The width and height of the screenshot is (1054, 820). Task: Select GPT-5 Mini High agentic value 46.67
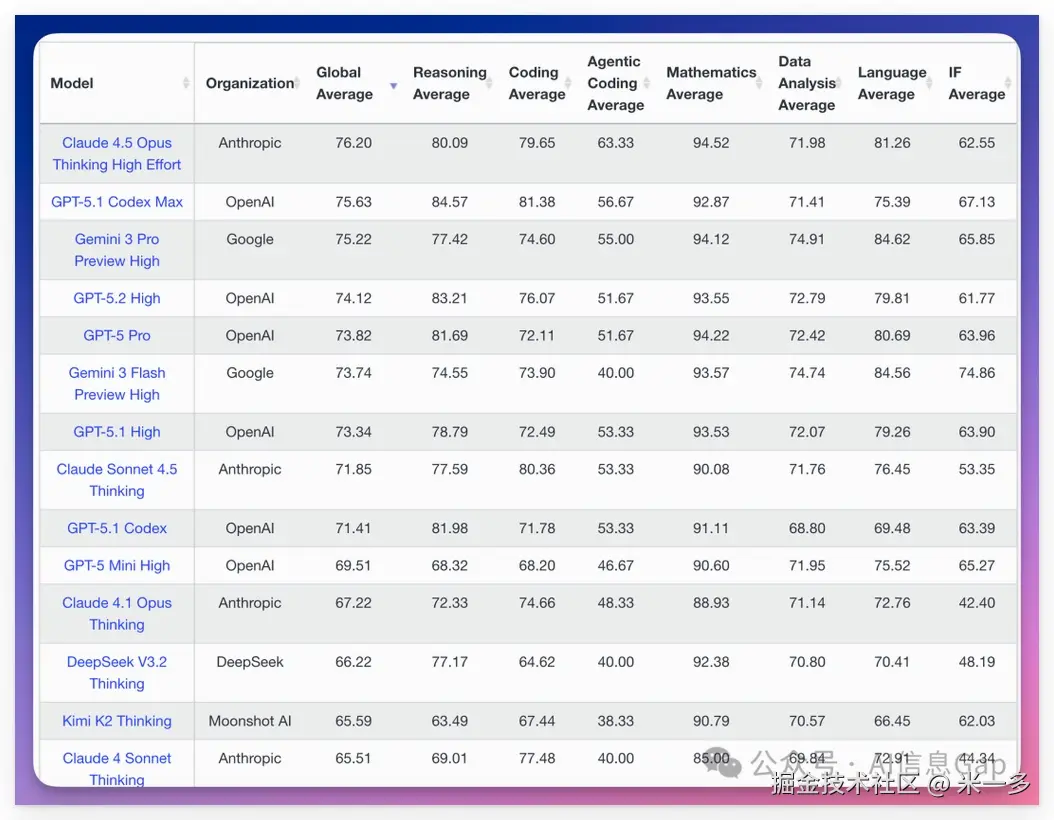click(x=616, y=565)
